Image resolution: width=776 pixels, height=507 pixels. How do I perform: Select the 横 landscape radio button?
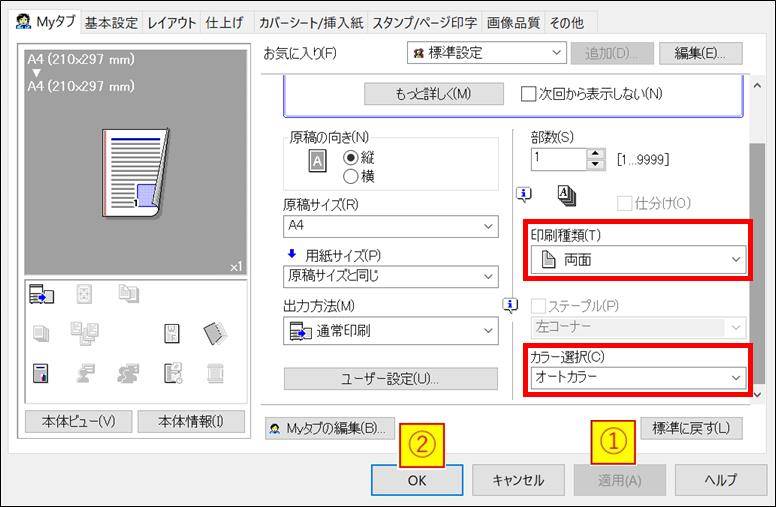pyautogui.click(x=350, y=176)
